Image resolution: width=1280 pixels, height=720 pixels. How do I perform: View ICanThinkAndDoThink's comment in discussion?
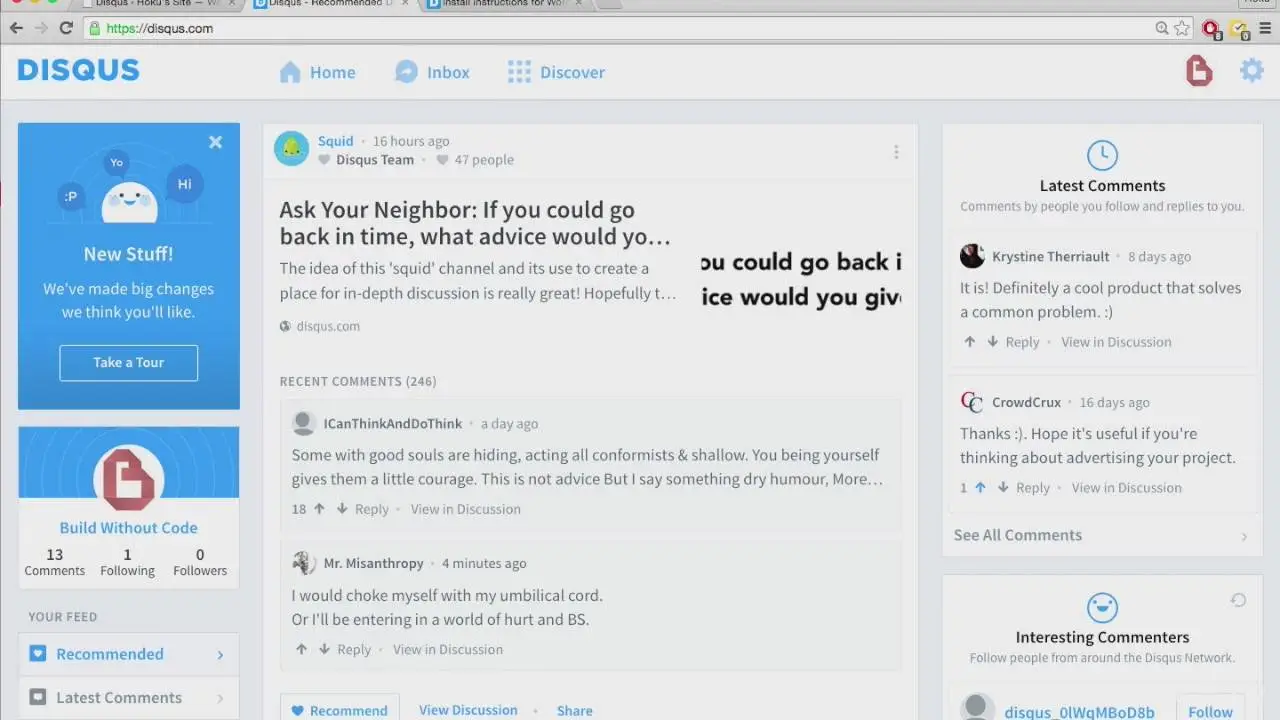(x=466, y=509)
